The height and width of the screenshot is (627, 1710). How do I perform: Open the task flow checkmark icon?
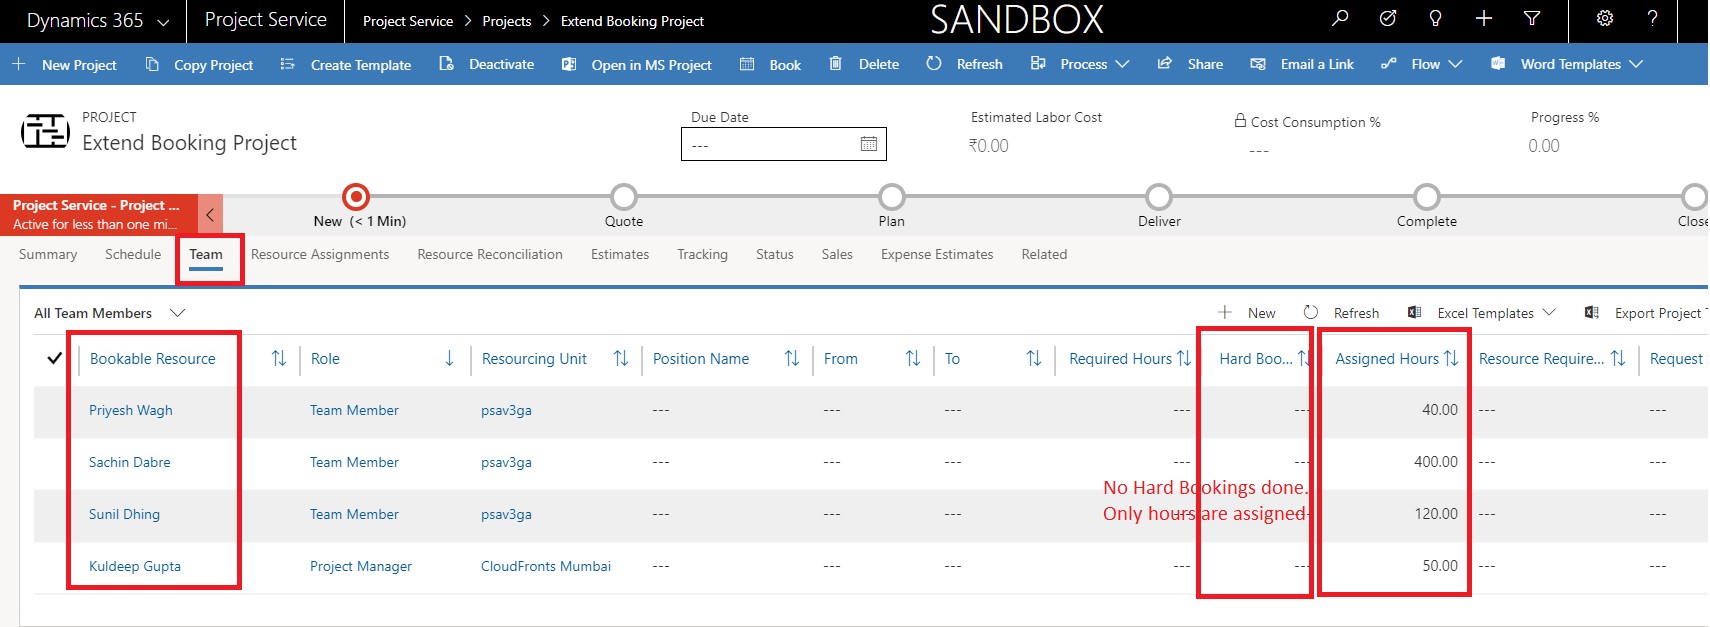tap(1388, 18)
